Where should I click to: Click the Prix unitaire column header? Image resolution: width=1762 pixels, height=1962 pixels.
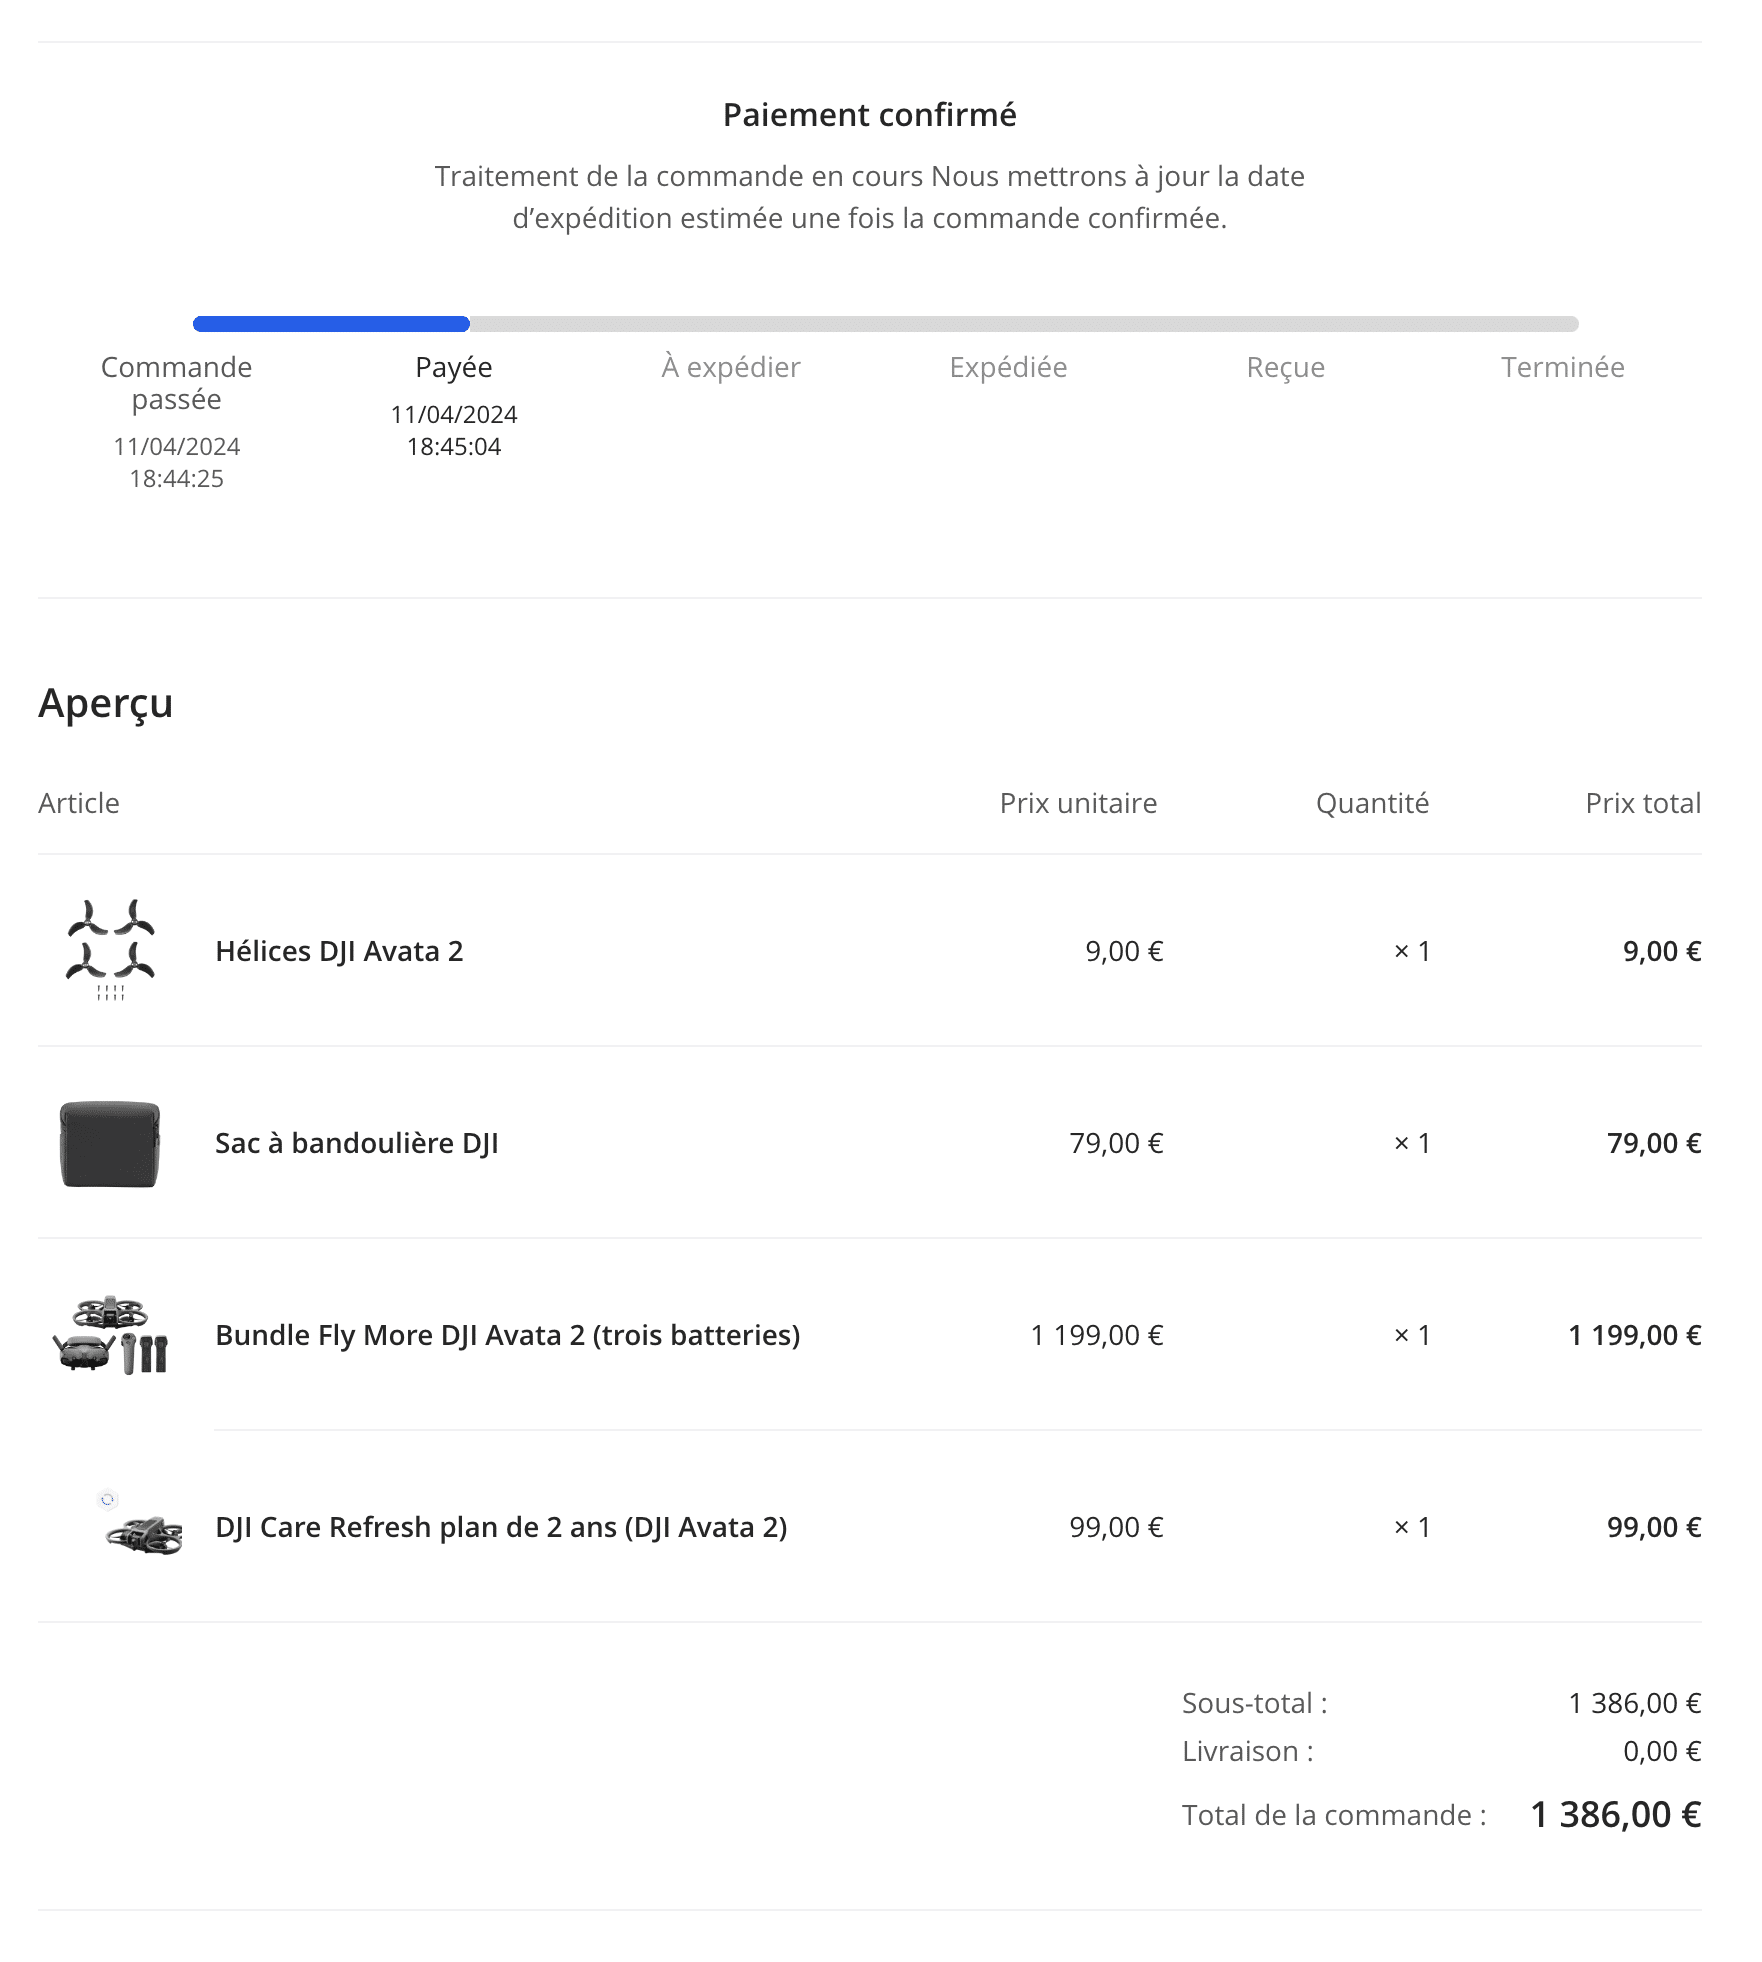coord(1078,803)
